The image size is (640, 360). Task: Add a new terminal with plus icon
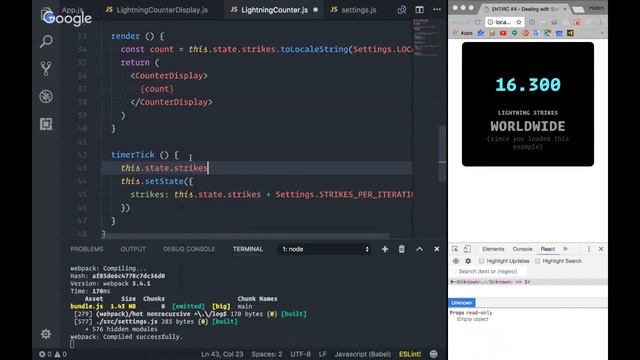(385, 249)
